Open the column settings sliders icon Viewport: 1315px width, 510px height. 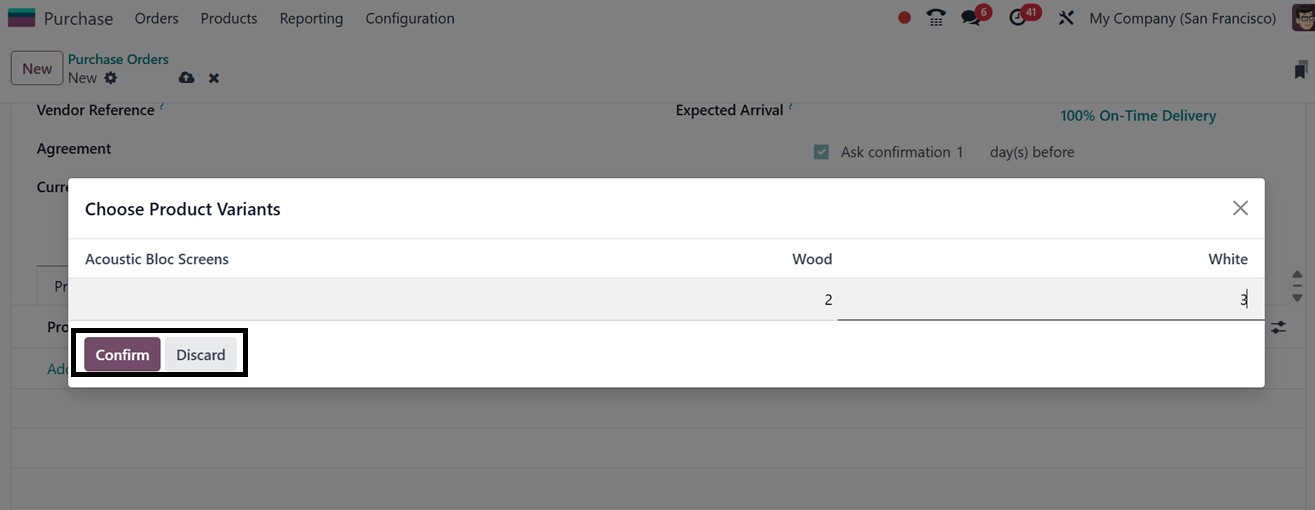1278,327
